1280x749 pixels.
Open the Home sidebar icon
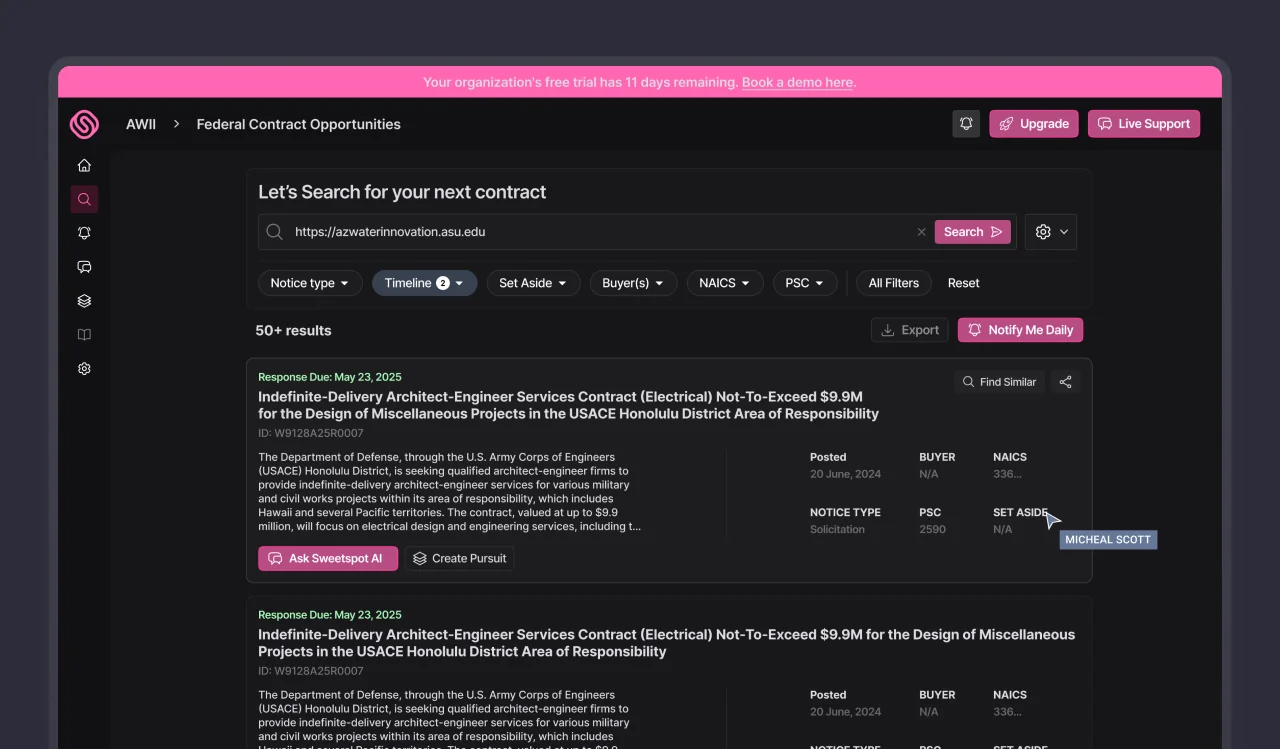(x=84, y=165)
